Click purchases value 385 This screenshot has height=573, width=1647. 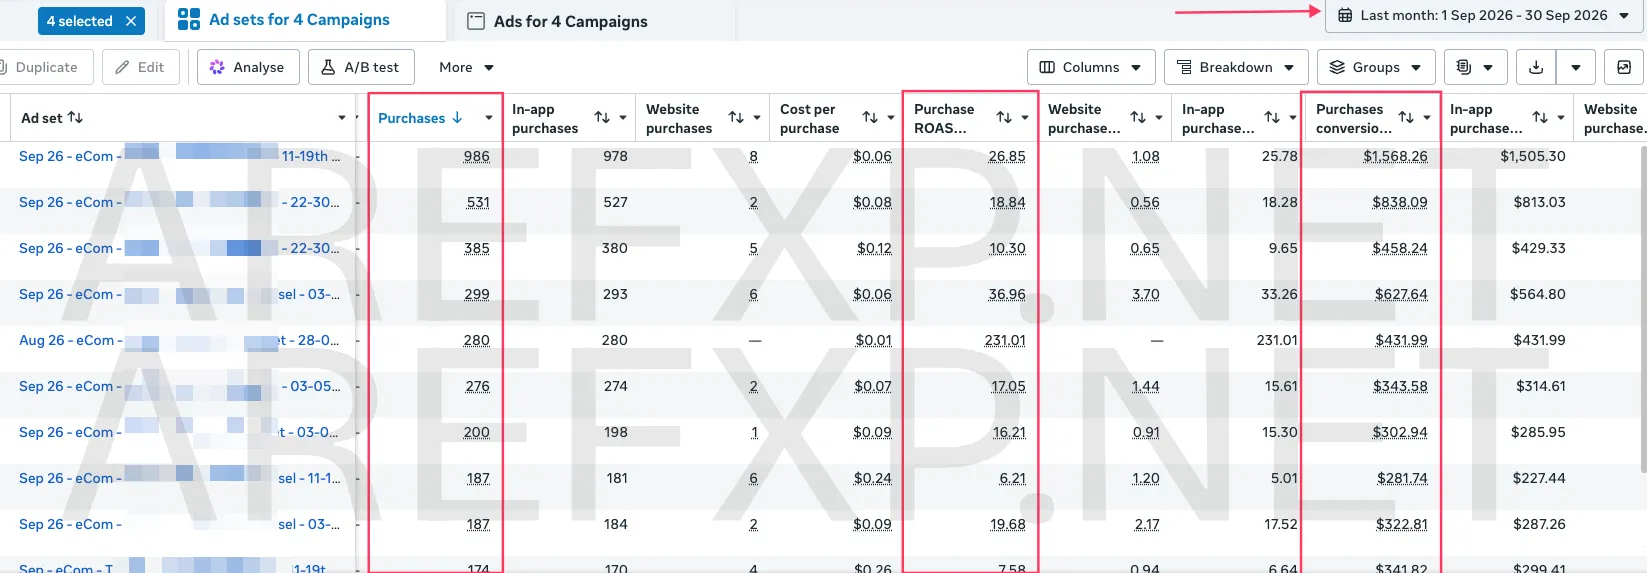(x=477, y=248)
